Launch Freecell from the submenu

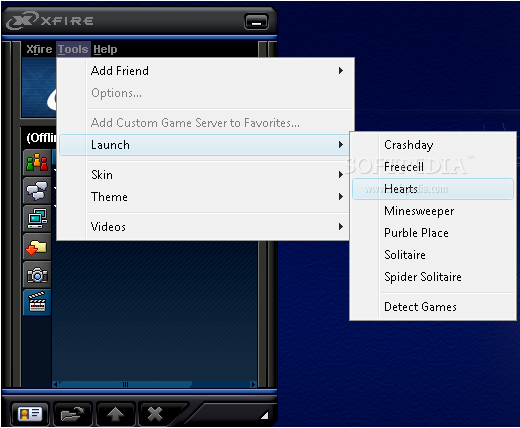433,167
